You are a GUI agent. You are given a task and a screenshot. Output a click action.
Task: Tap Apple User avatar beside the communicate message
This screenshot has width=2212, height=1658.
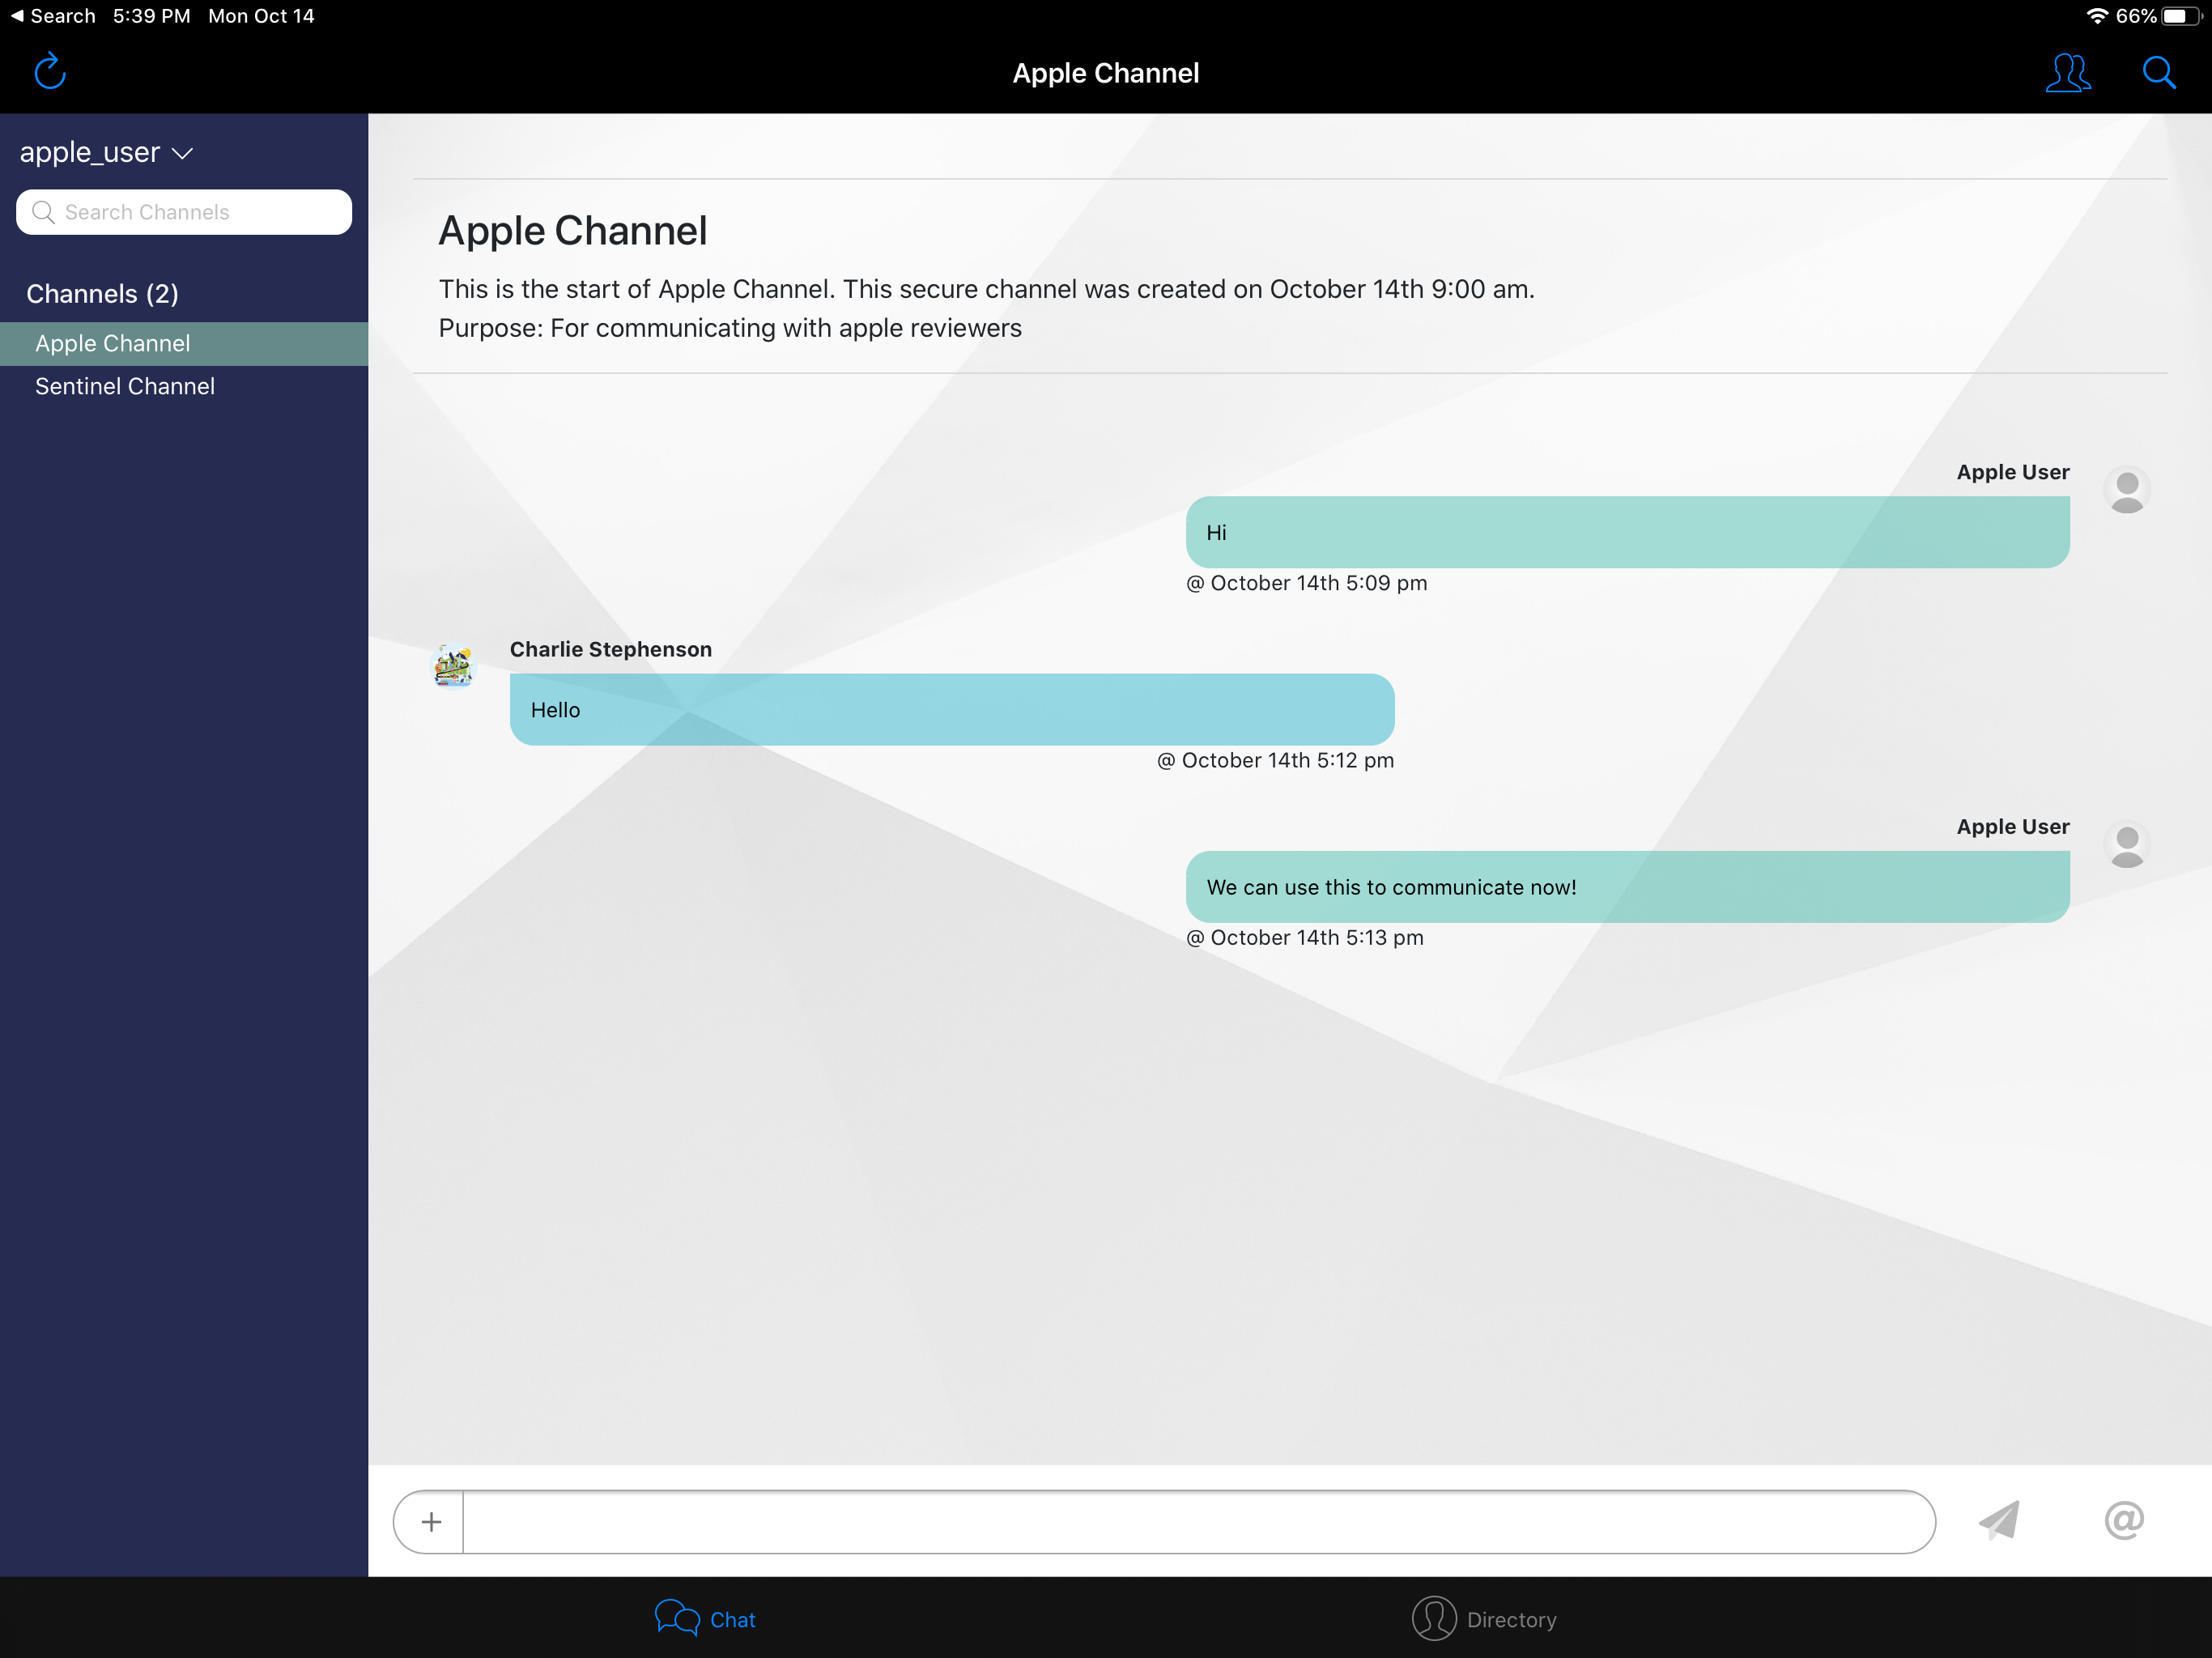pyautogui.click(x=2126, y=845)
